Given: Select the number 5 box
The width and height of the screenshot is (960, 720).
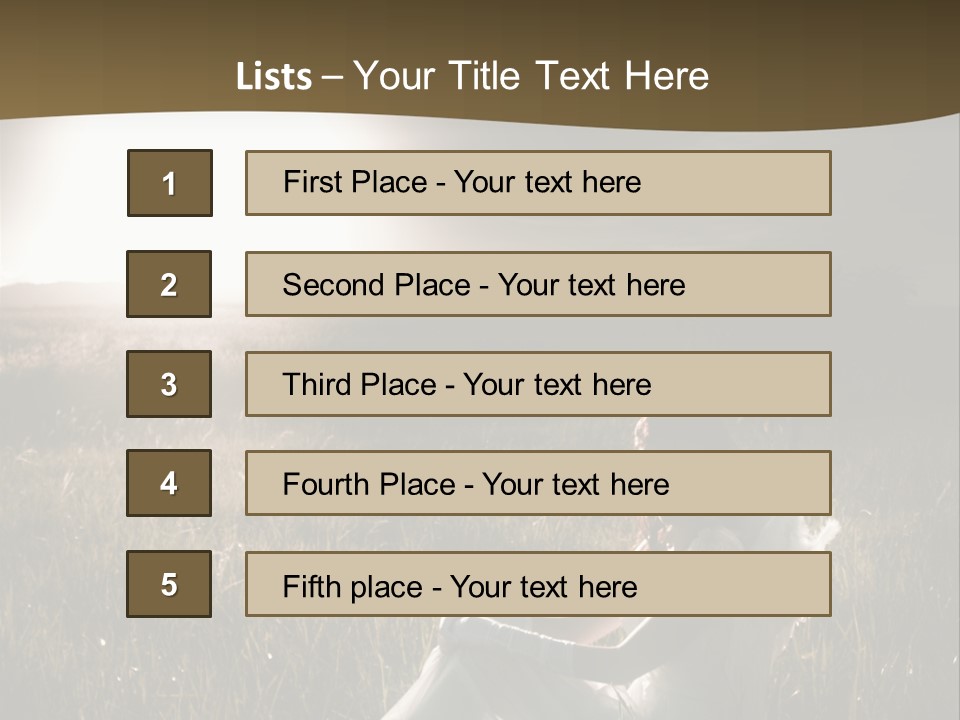Looking at the screenshot, I should pyautogui.click(x=169, y=584).
